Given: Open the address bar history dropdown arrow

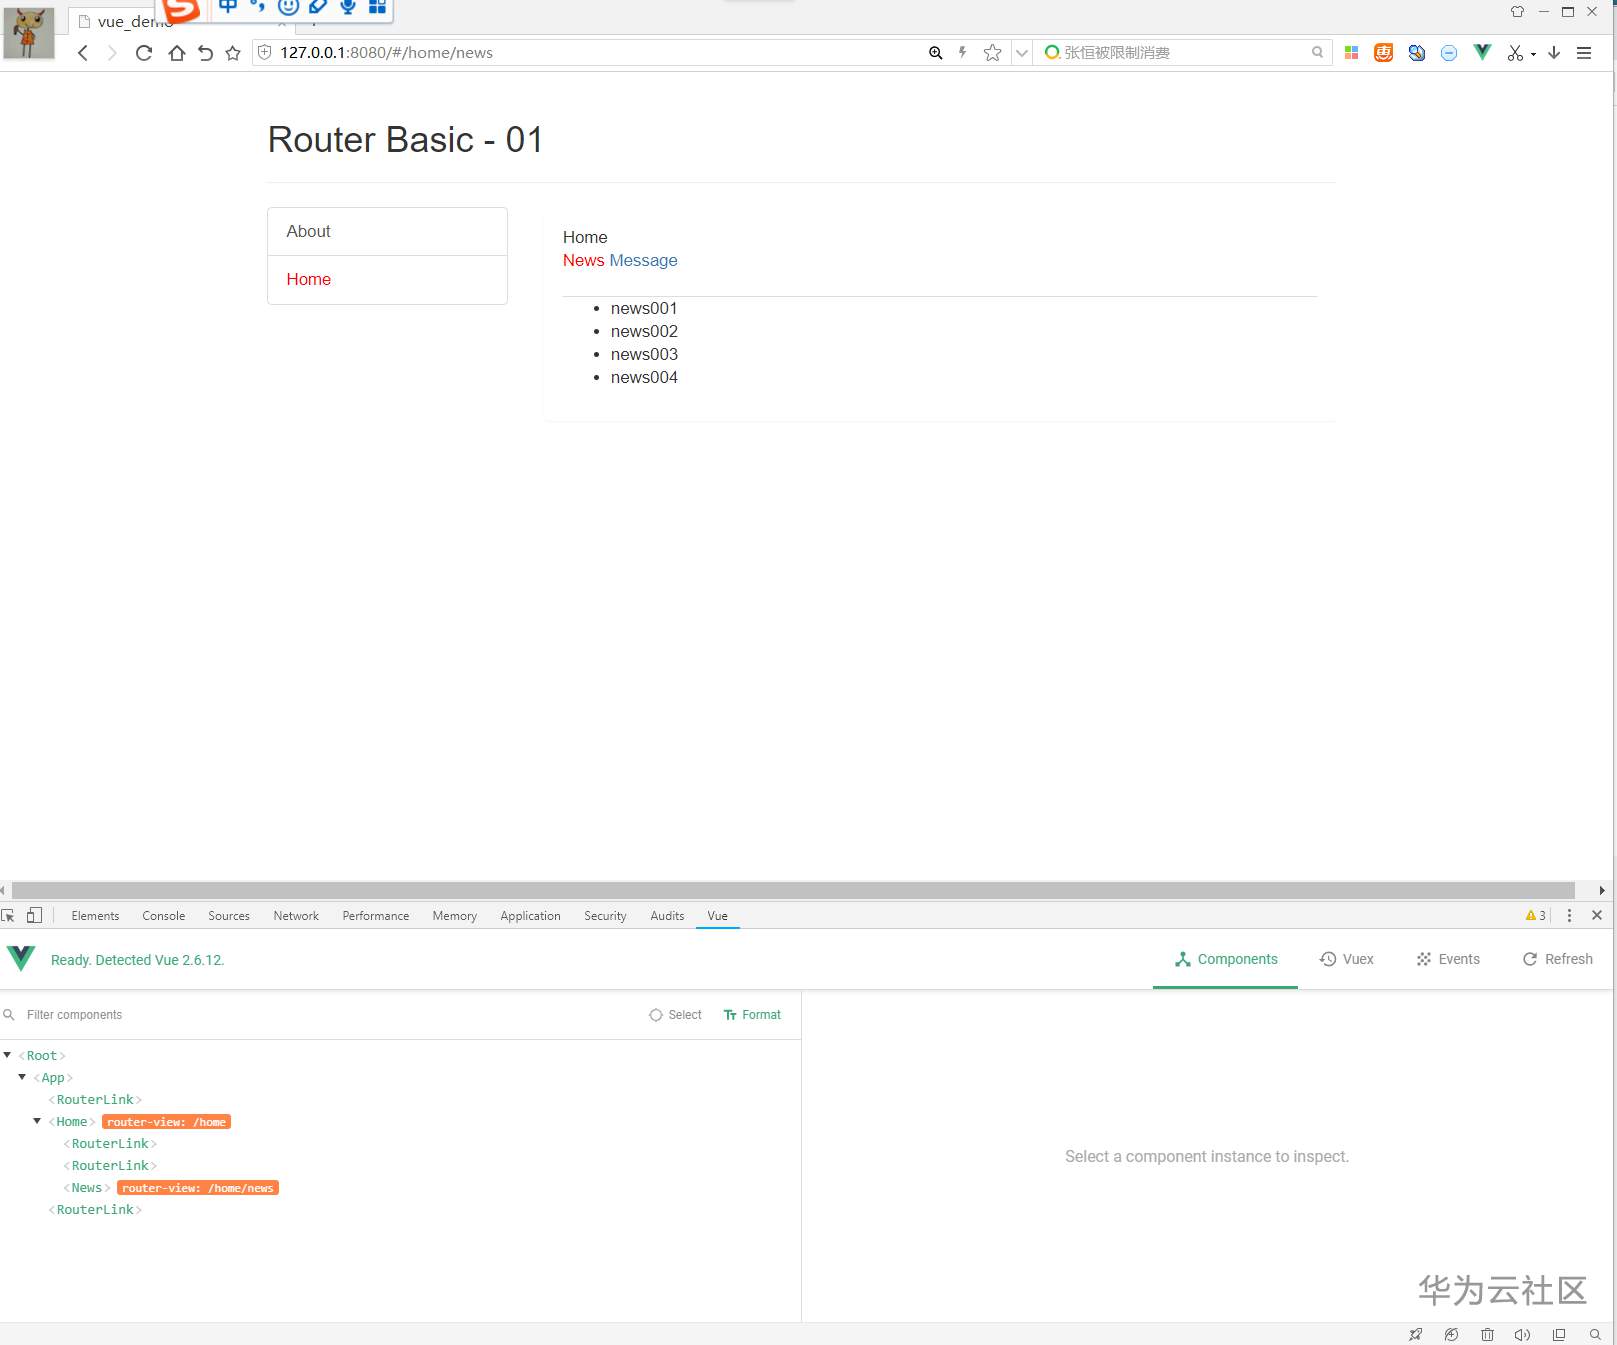Looking at the screenshot, I should pyautogui.click(x=1022, y=53).
